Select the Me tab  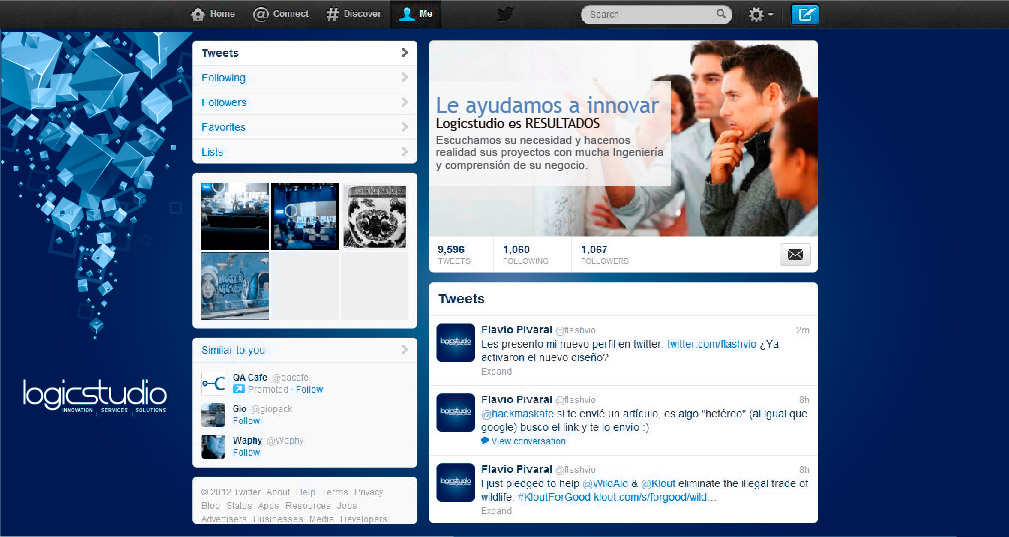tap(416, 14)
